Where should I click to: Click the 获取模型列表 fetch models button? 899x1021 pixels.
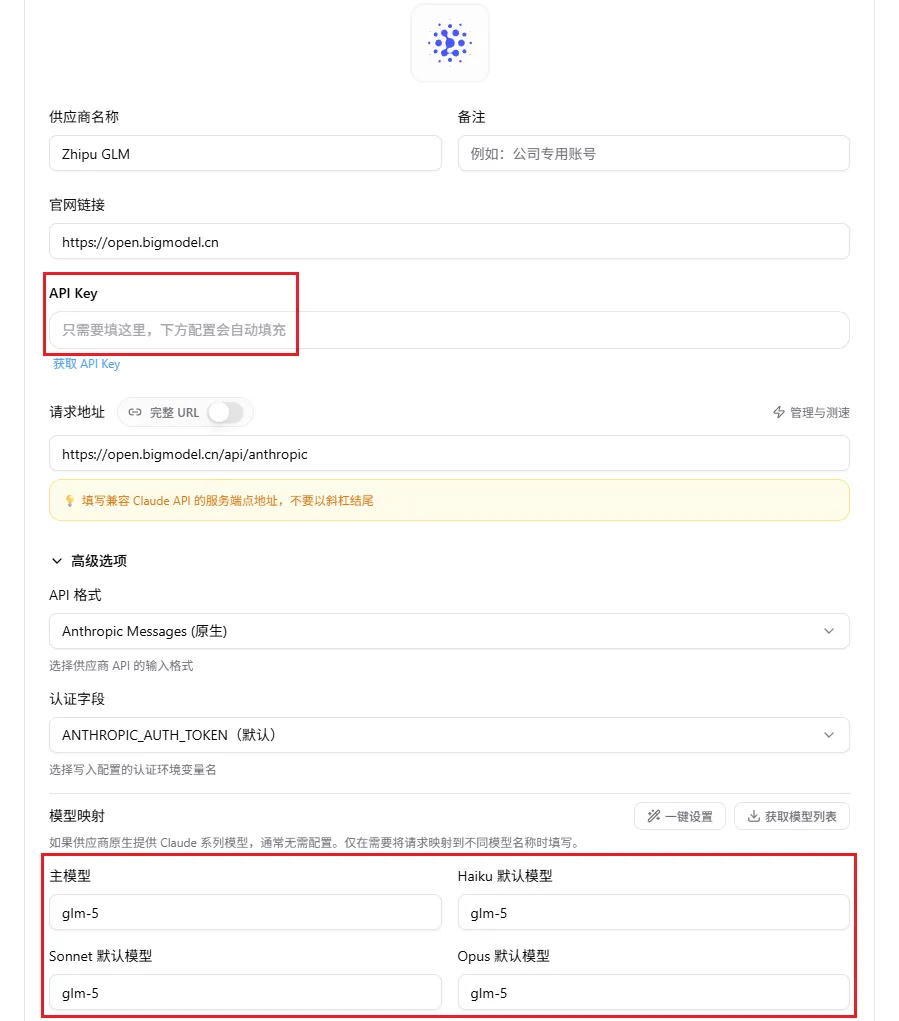(792, 817)
